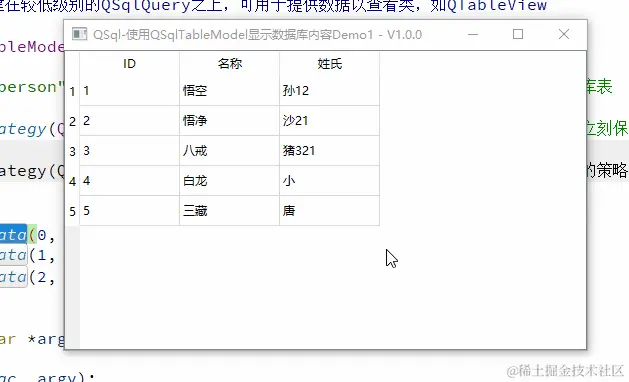The width and height of the screenshot is (629, 382).
Task: Select the 八戒 name cell
Action: [229, 151]
